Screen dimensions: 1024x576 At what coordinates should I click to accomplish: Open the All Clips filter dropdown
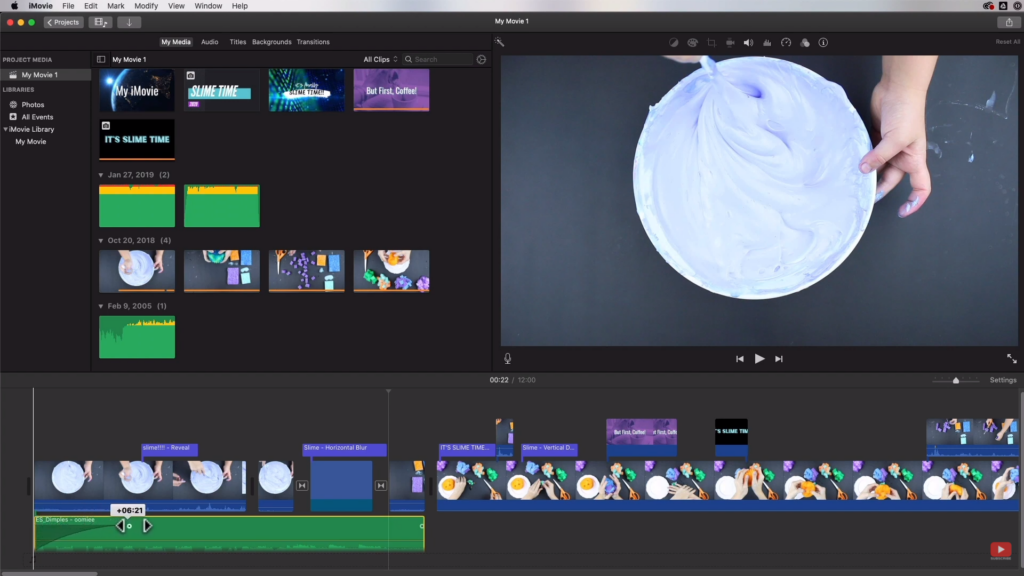(x=380, y=59)
